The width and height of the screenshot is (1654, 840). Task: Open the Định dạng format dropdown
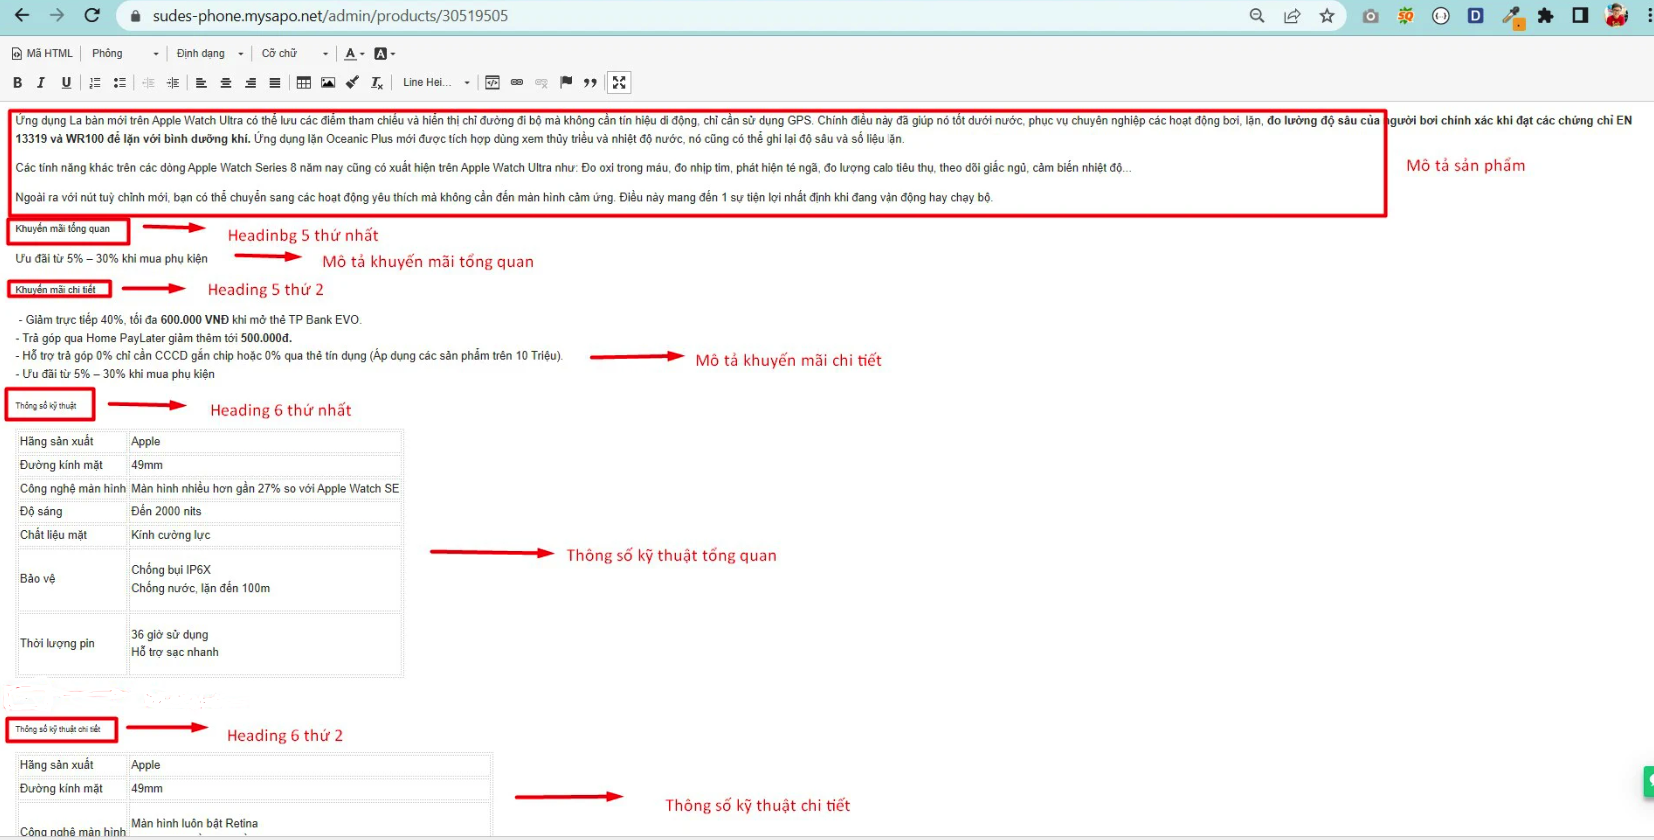tap(210, 54)
